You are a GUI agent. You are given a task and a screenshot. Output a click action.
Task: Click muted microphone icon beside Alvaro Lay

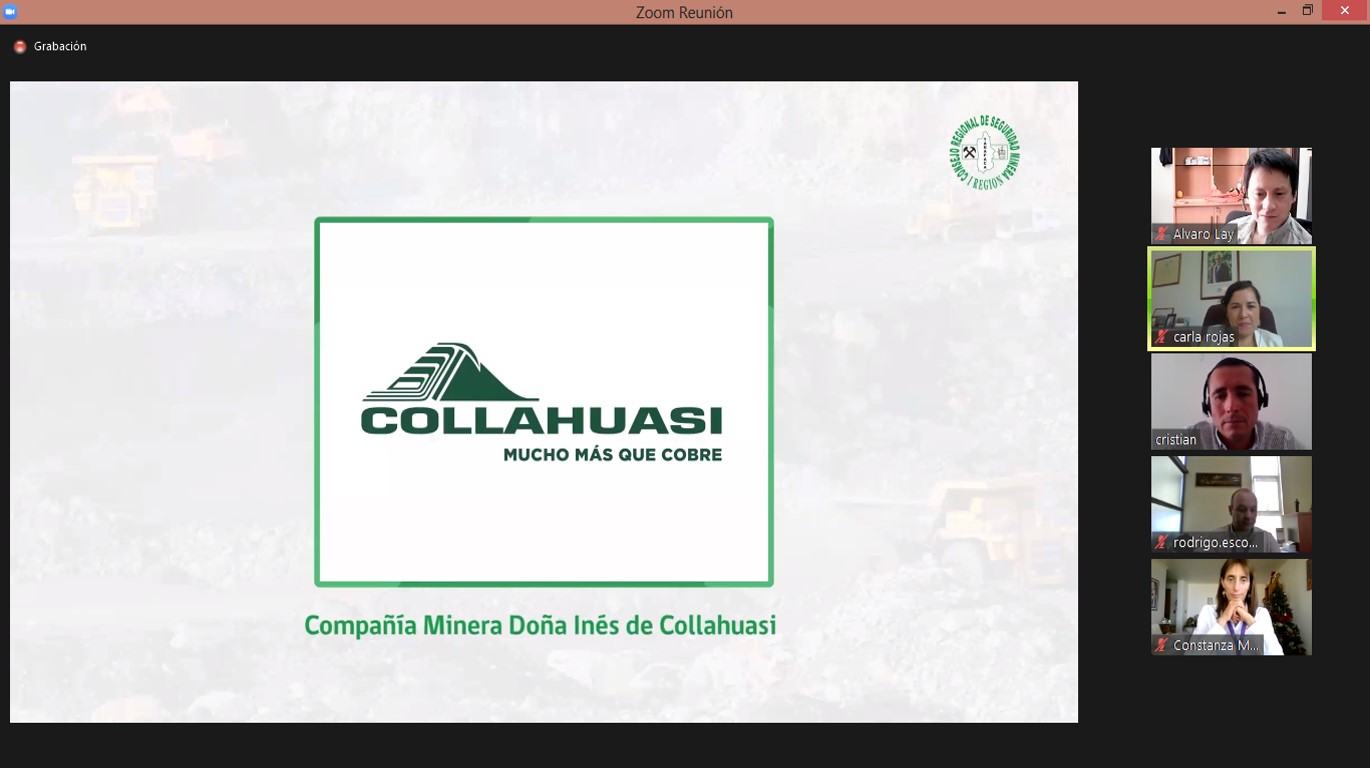[x=1162, y=234]
